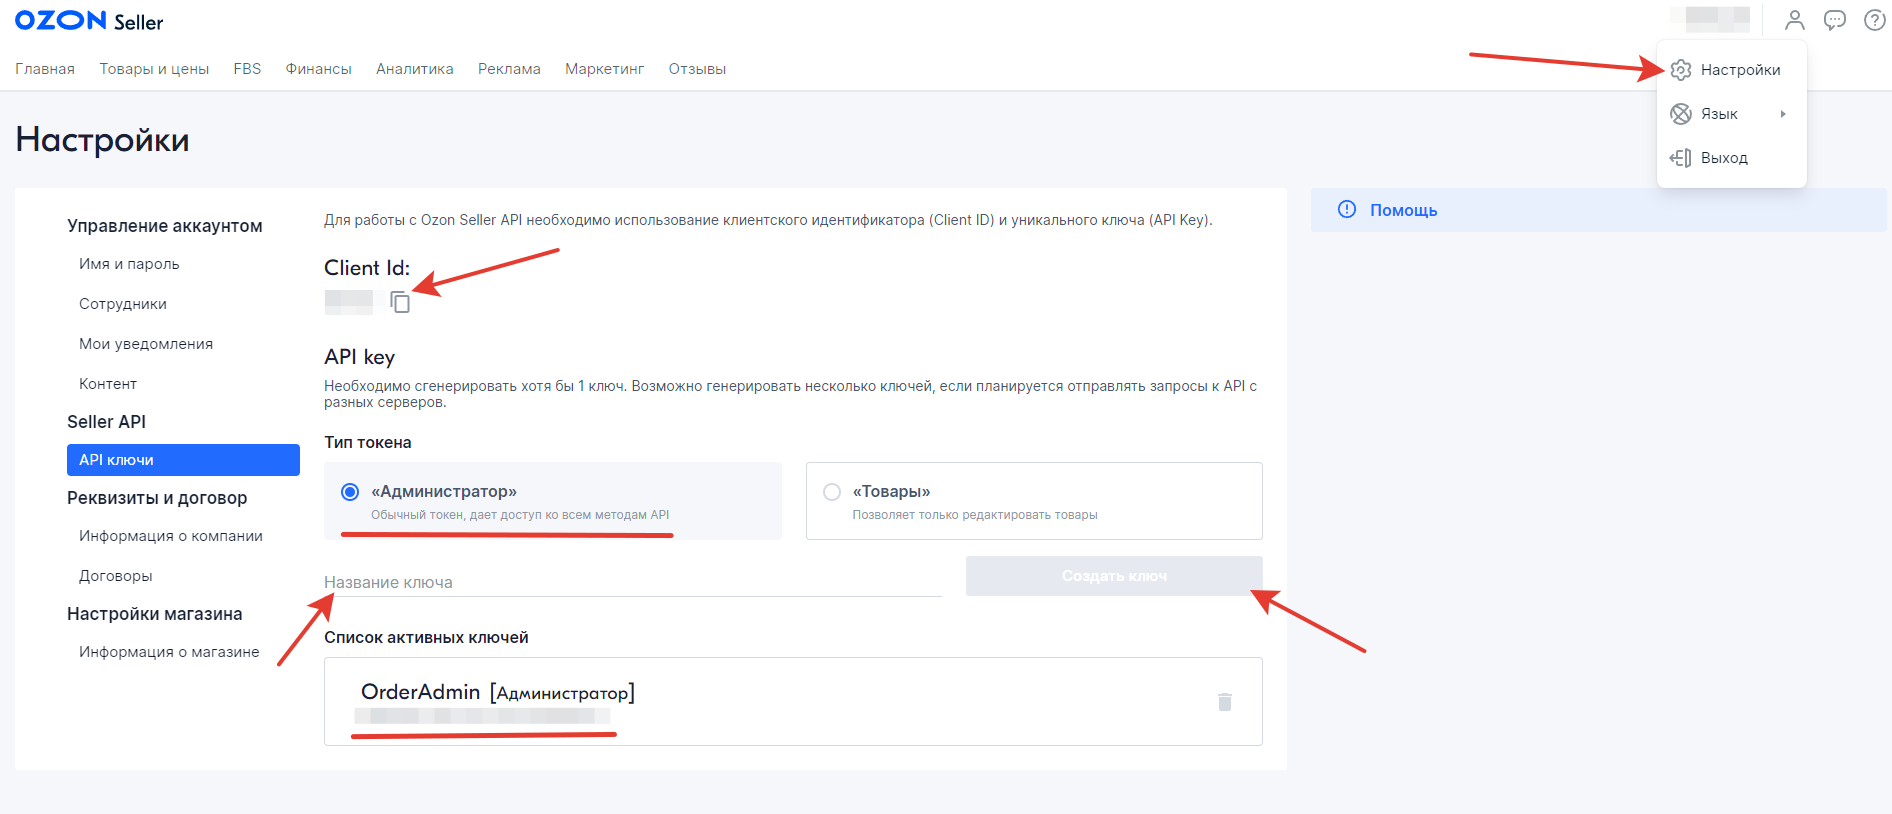Screen dimensions: 1892x814
Task: Click the Настройки магазина heading
Action: (155, 614)
